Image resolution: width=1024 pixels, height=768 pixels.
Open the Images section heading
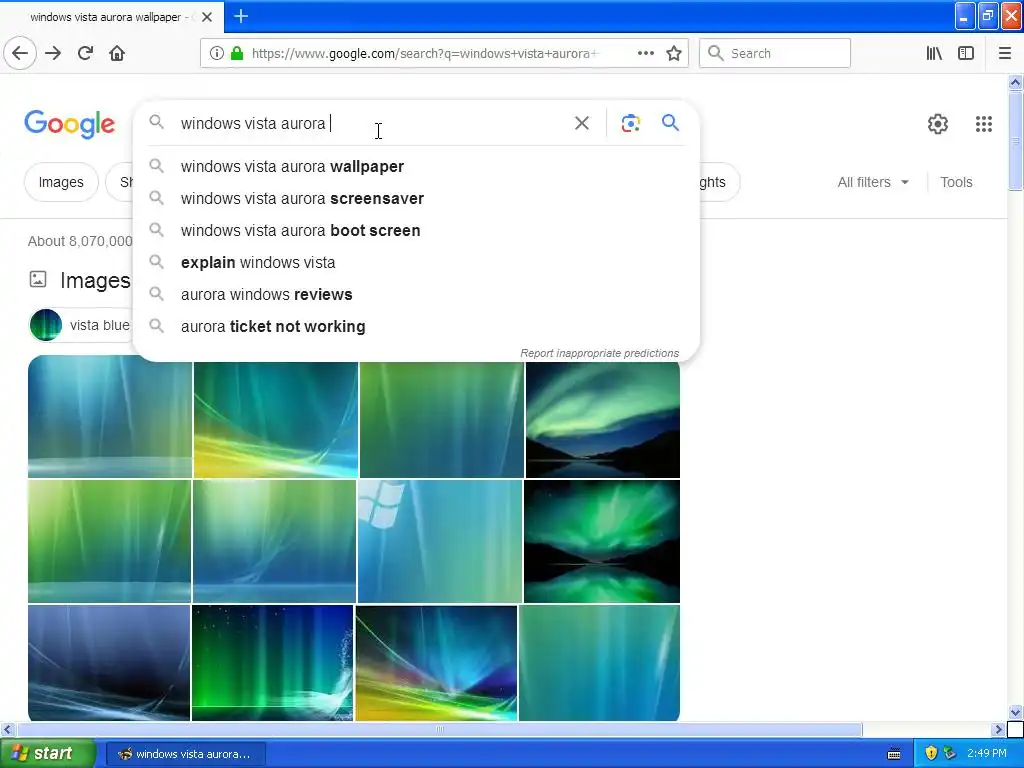(95, 281)
